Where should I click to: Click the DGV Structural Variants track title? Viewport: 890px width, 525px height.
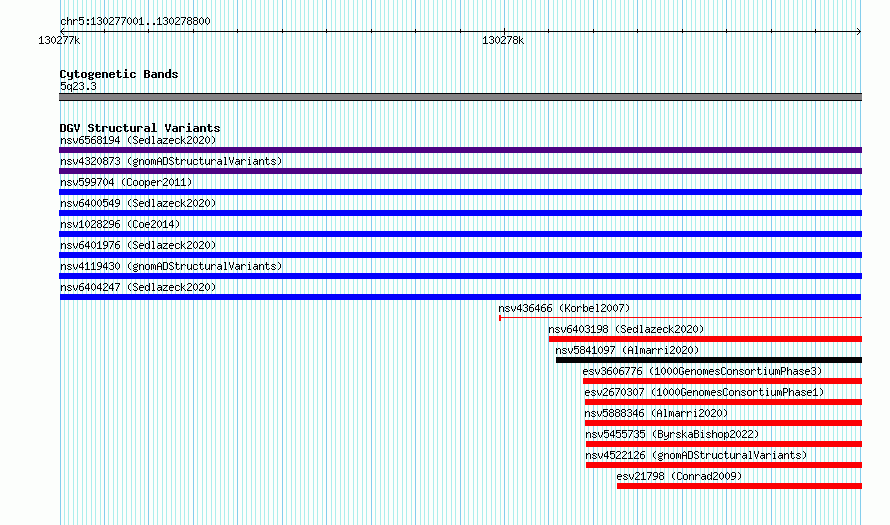(140, 128)
